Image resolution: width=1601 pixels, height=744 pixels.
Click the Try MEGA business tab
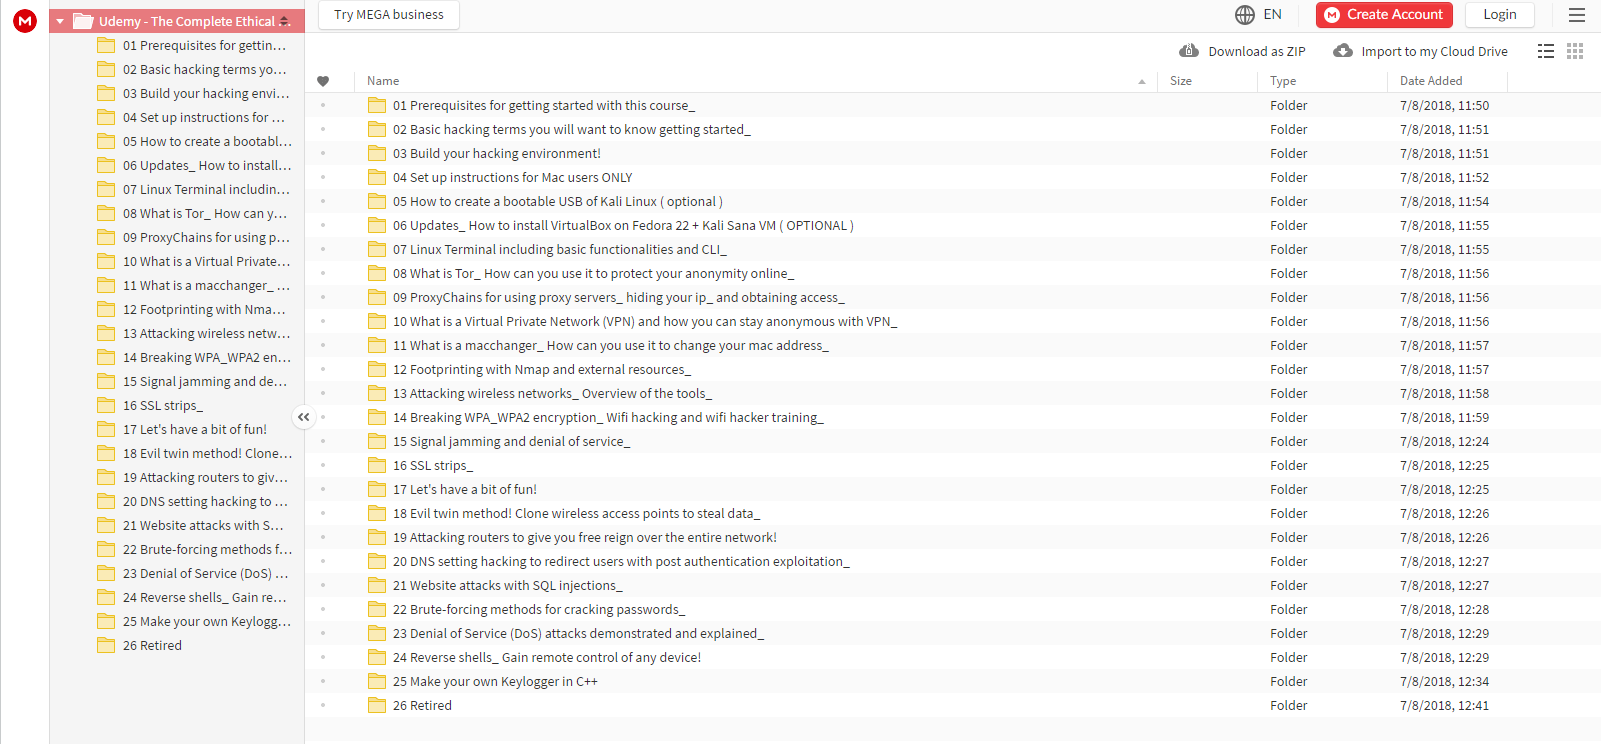pos(389,15)
